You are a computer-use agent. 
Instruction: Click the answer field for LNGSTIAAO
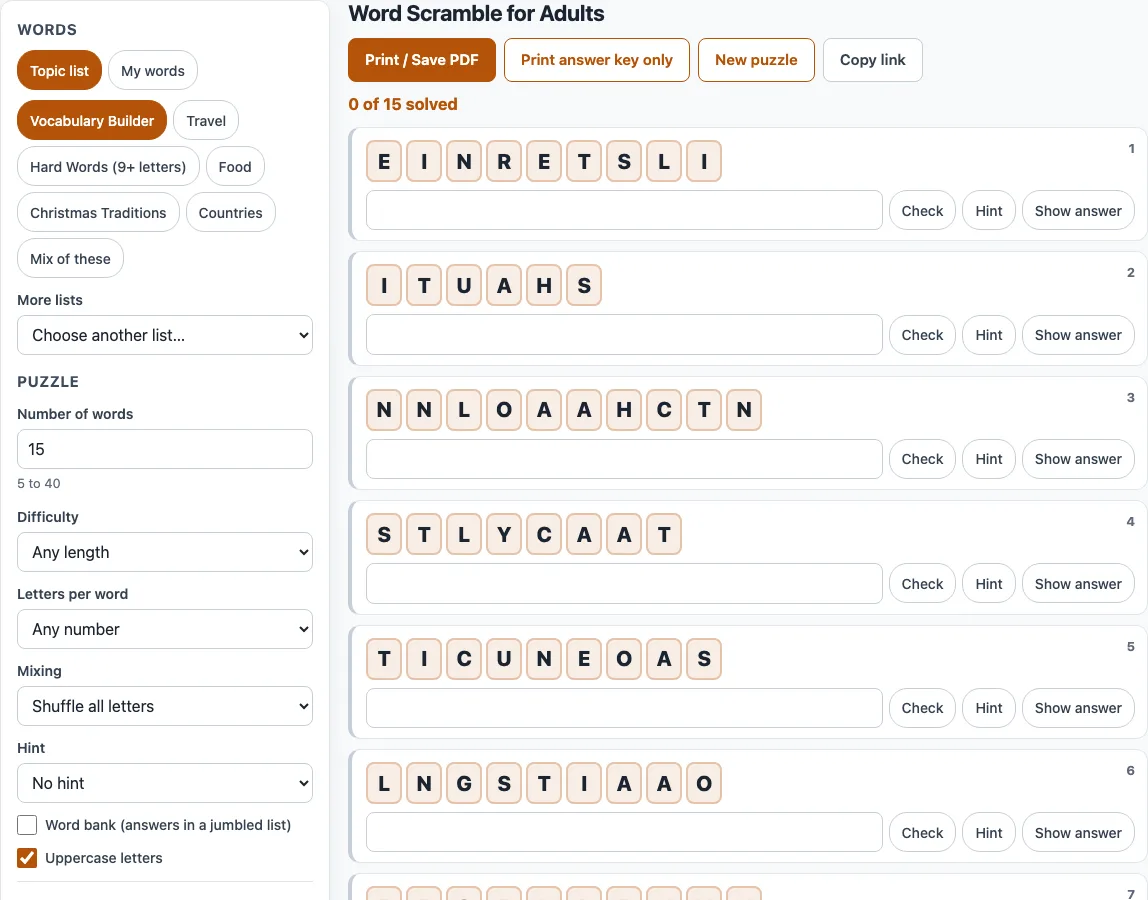pos(625,833)
